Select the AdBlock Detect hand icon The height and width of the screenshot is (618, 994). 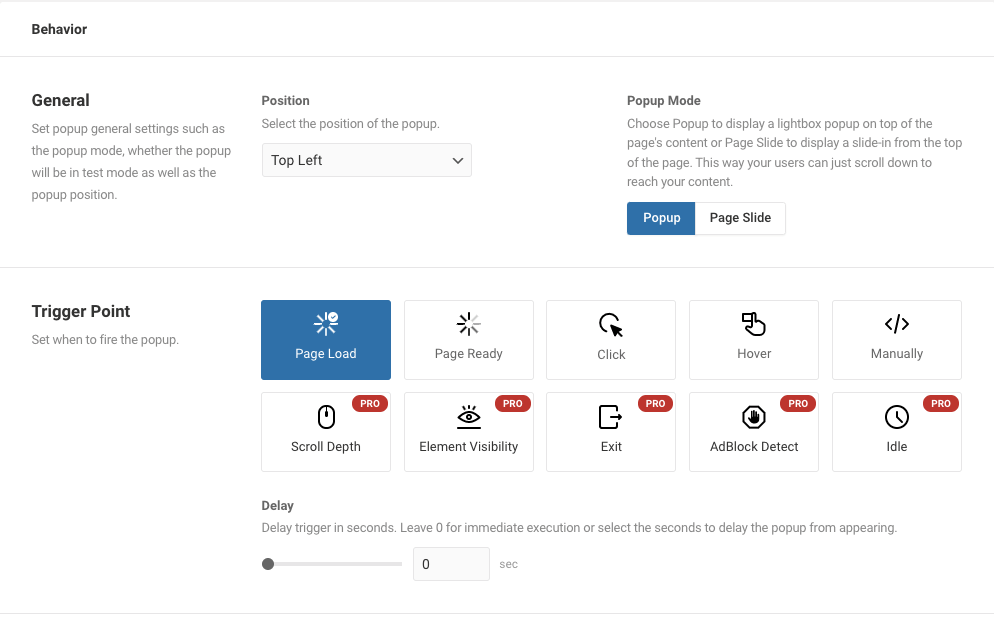754,417
